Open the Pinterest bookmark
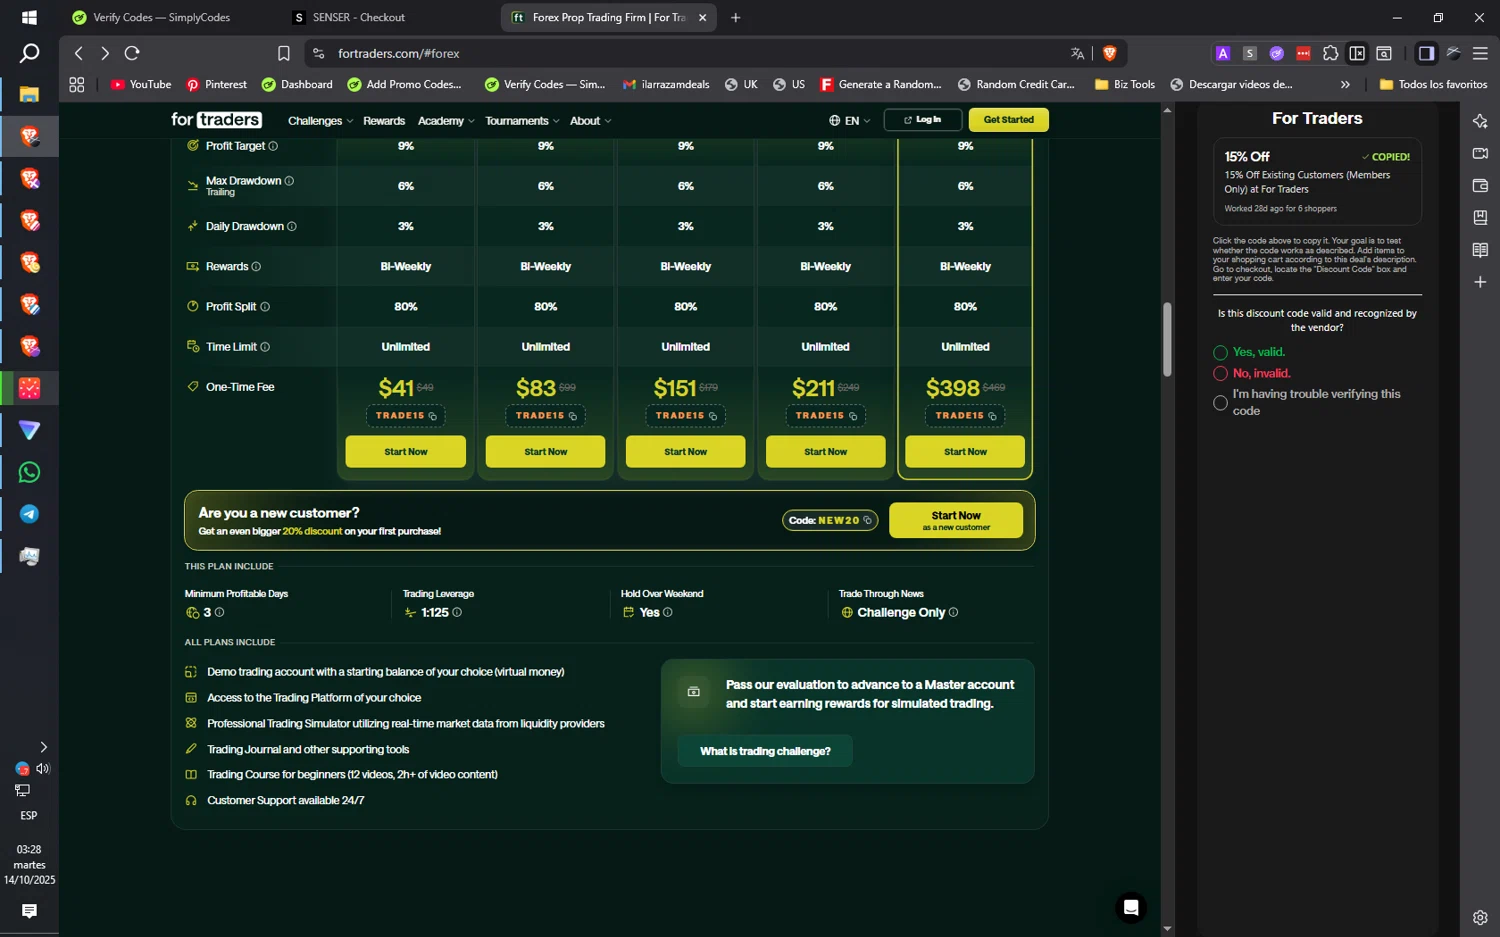Screen dimensions: 1500x937 pos(217,85)
